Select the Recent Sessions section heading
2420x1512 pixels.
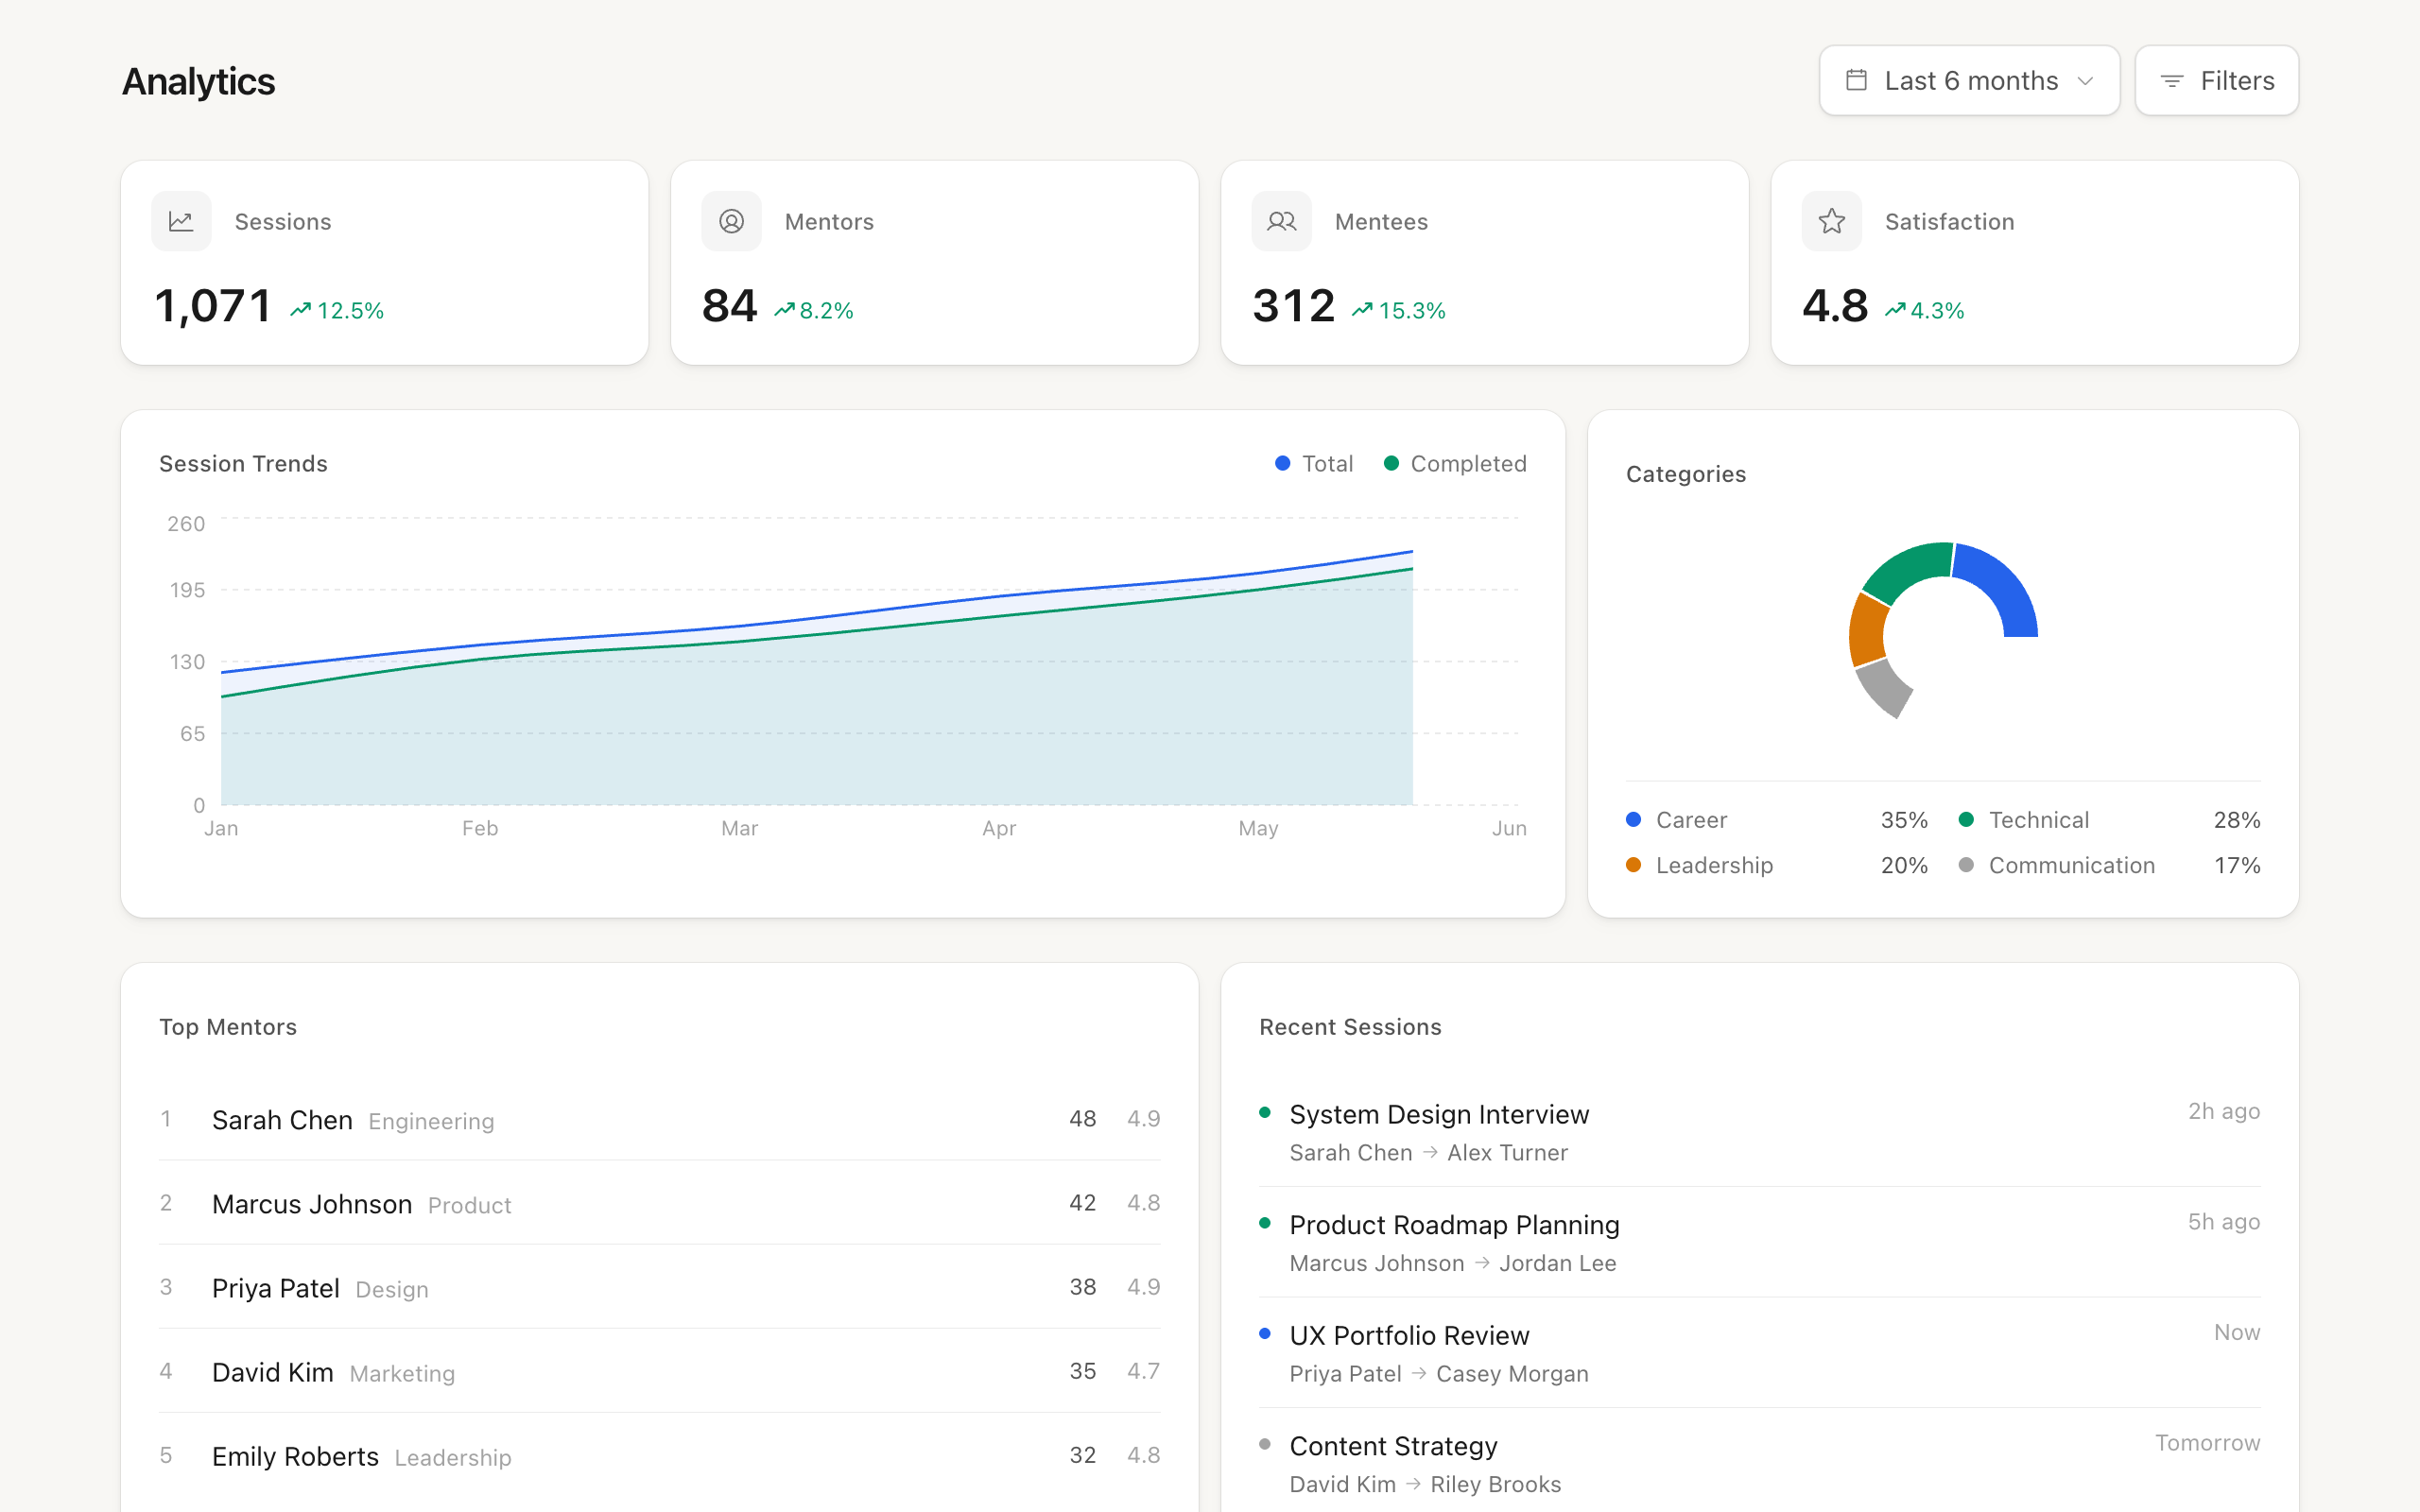[x=1350, y=1026]
